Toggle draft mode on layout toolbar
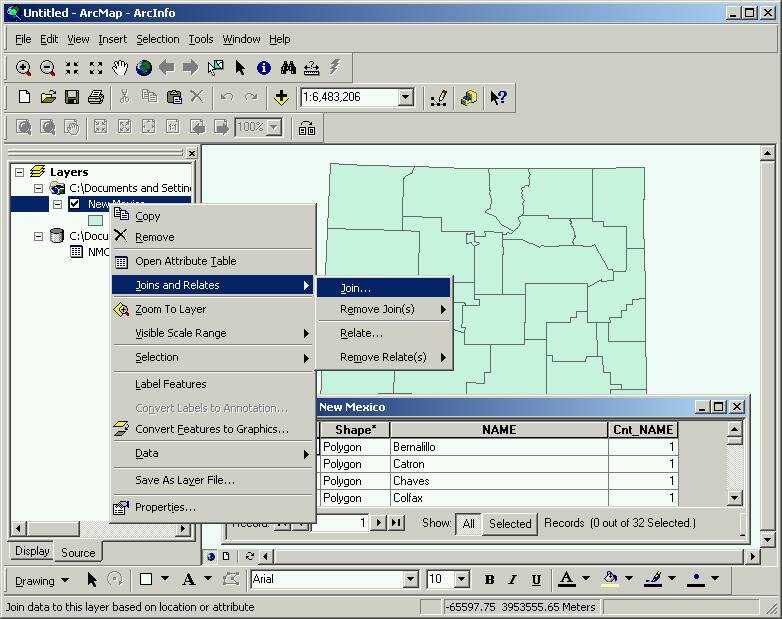This screenshot has width=782, height=619. click(307, 128)
